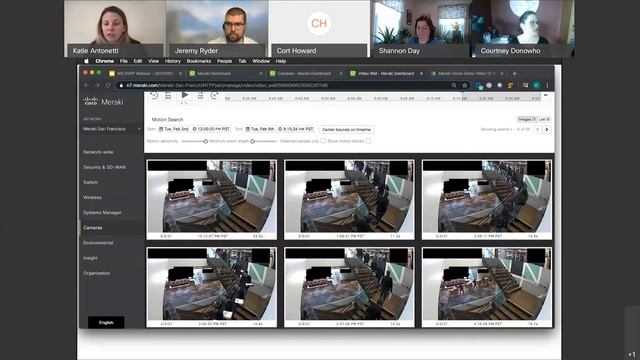Adjust the Minimum event length slider handle

252,141
